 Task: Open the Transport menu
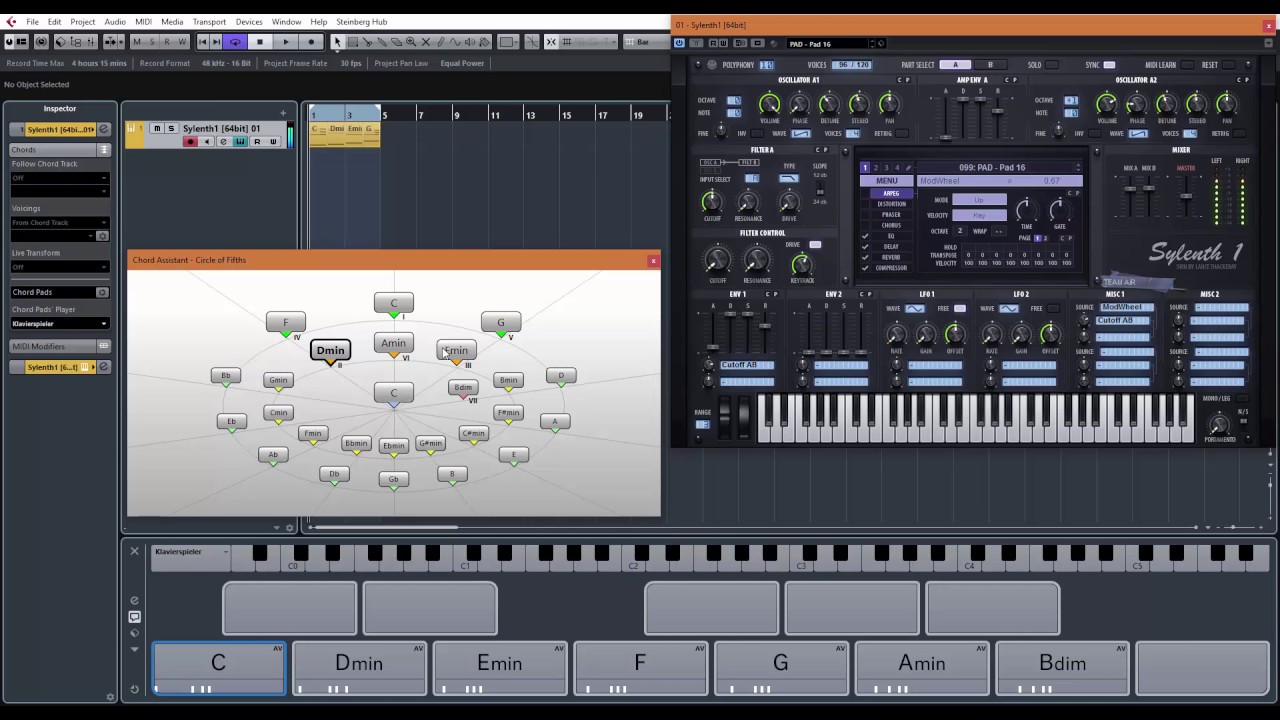pyautogui.click(x=209, y=22)
